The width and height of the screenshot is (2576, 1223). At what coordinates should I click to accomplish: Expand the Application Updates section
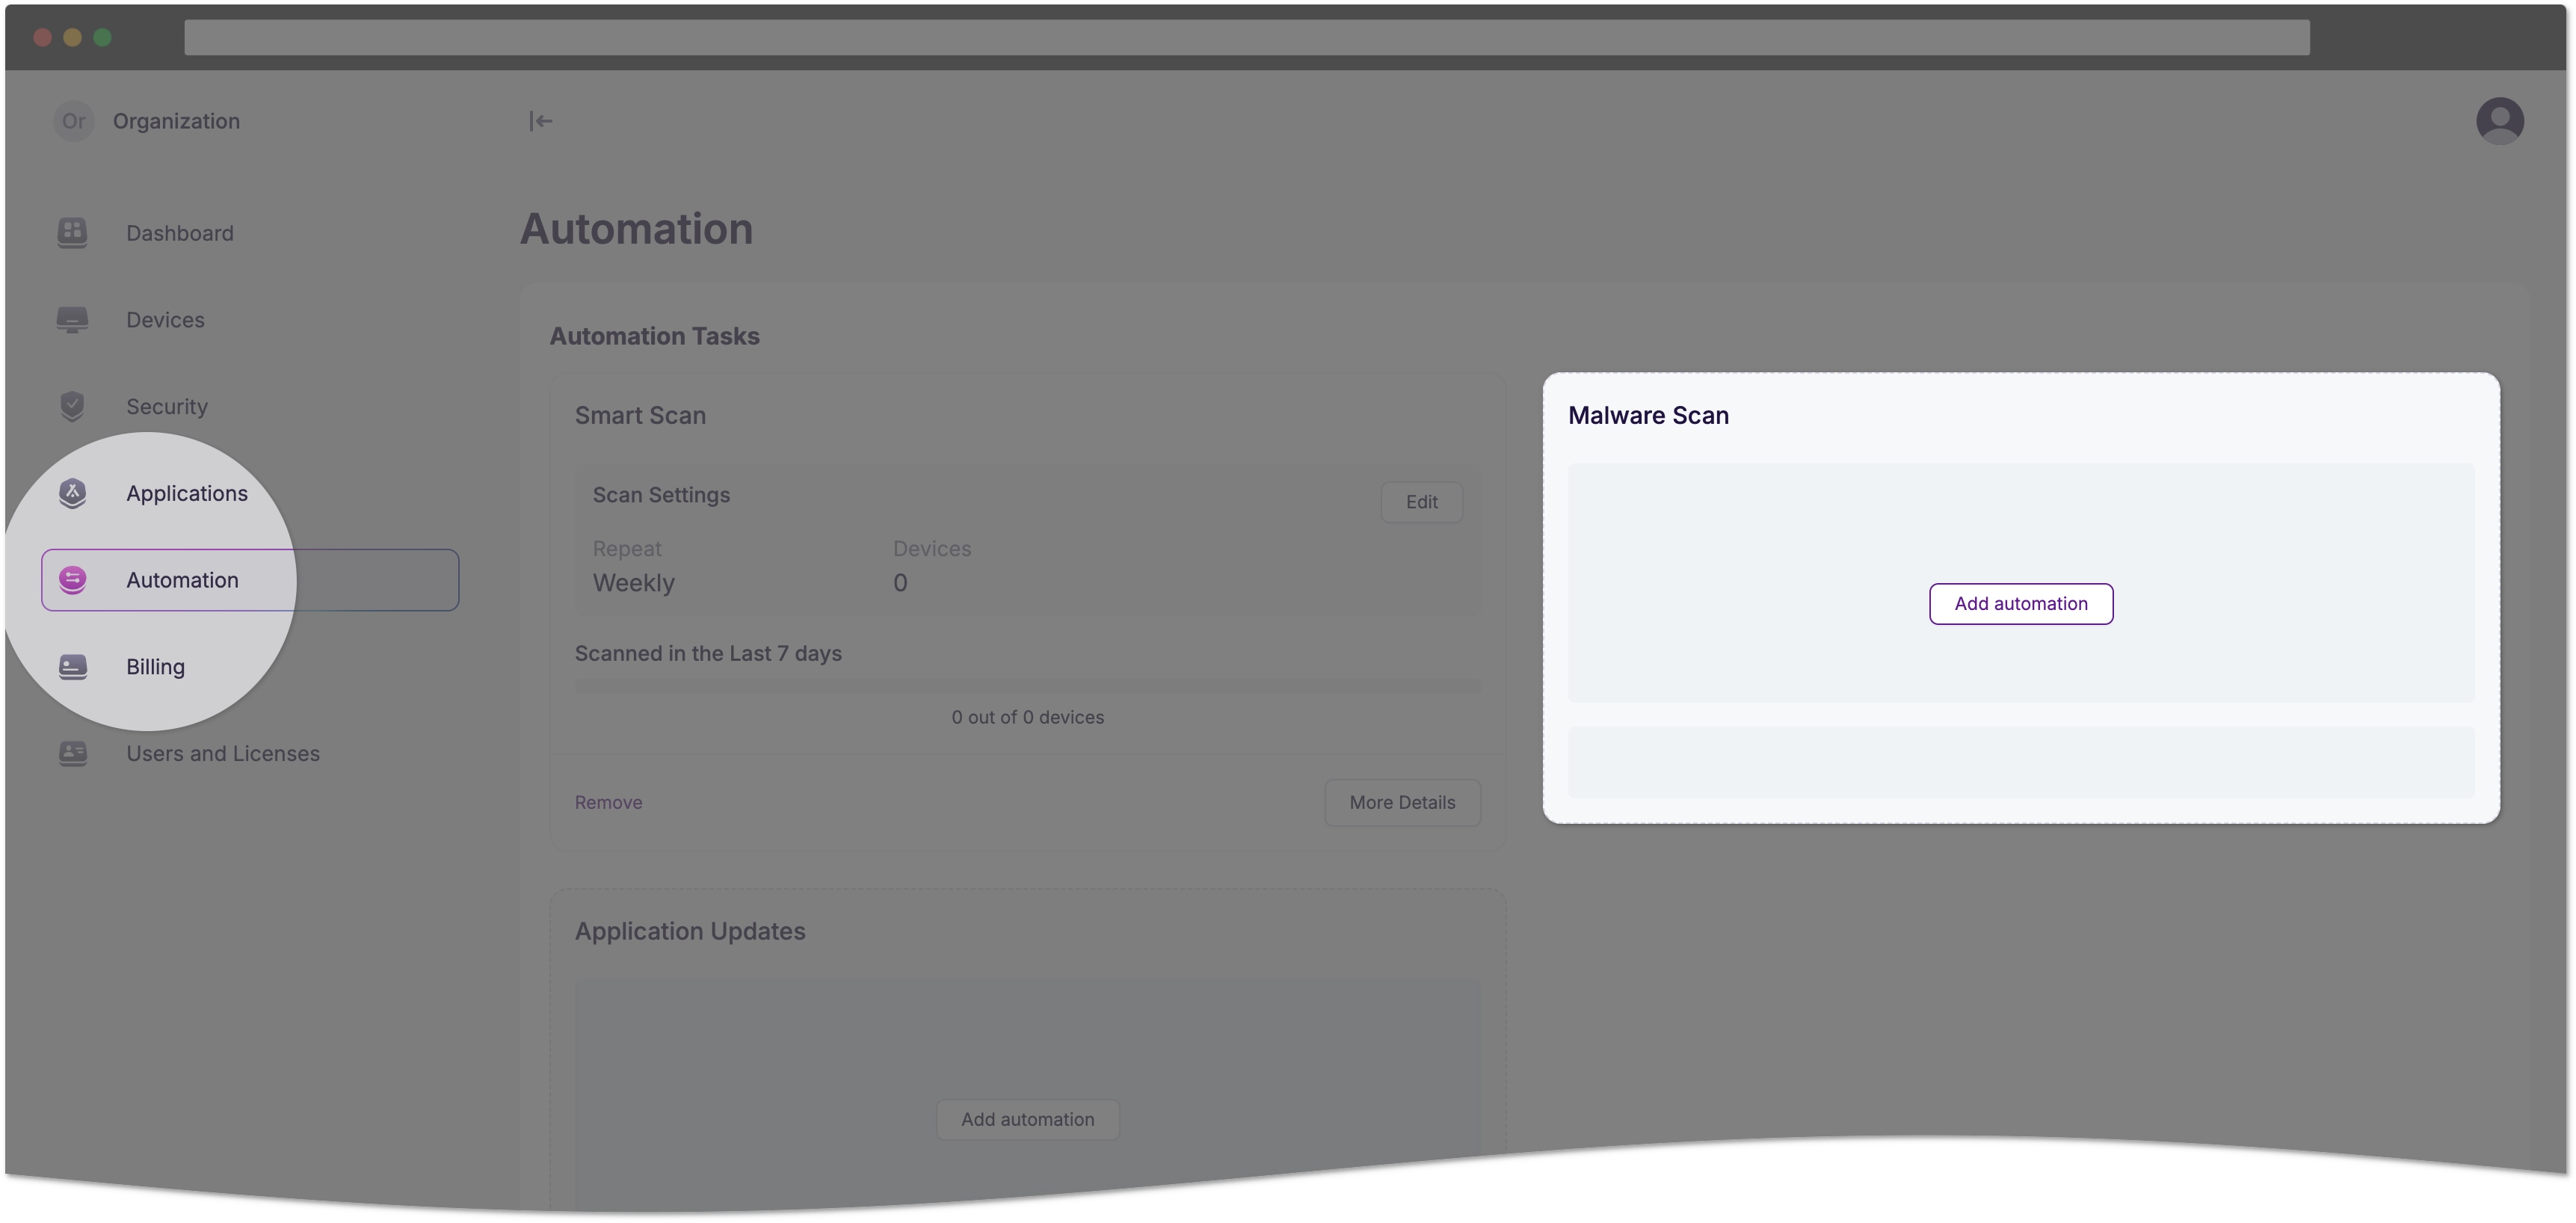pyautogui.click(x=690, y=931)
